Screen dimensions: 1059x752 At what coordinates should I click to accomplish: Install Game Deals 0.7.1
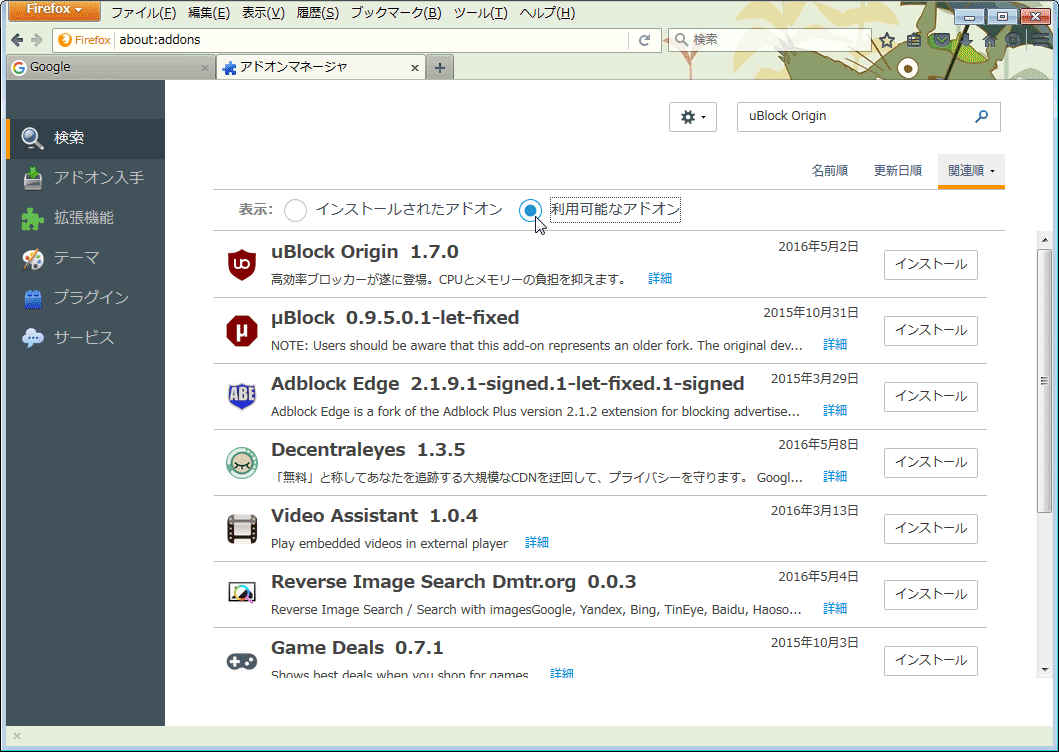pyautogui.click(x=931, y=661)
